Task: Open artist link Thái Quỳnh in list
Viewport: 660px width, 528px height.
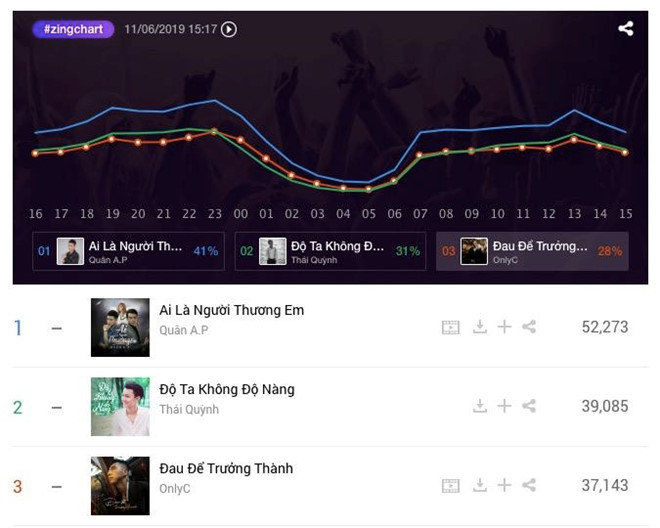Action: [x=189, y=409]
